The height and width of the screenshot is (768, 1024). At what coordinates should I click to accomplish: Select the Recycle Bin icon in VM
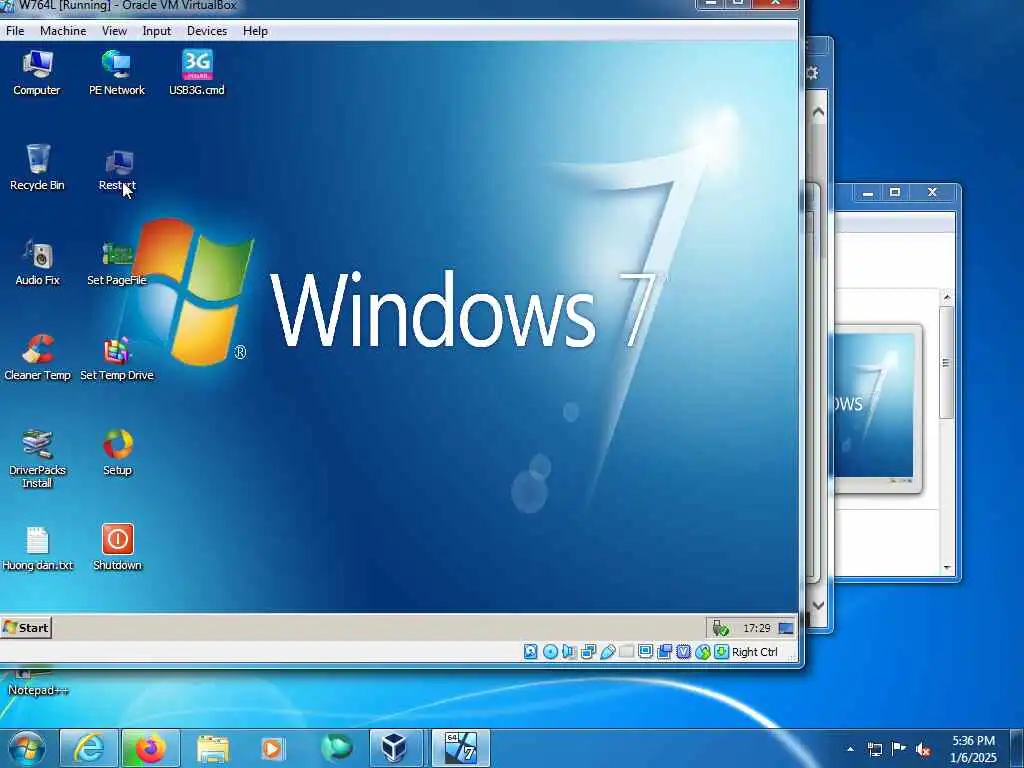click(37, 168)
